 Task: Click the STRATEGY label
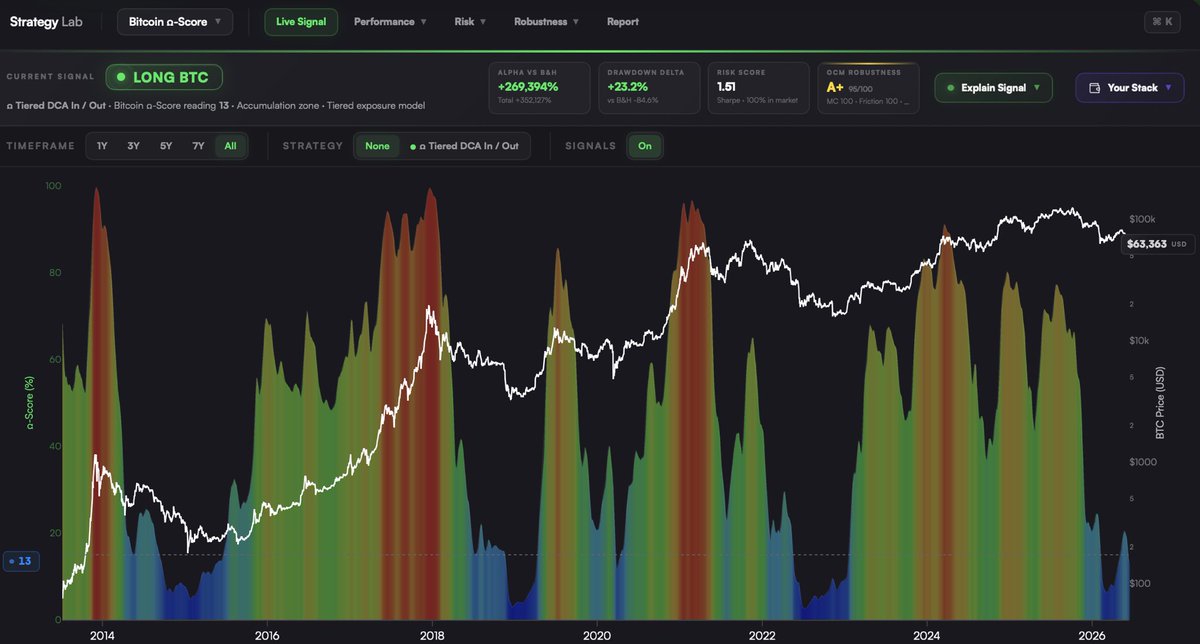313,146
